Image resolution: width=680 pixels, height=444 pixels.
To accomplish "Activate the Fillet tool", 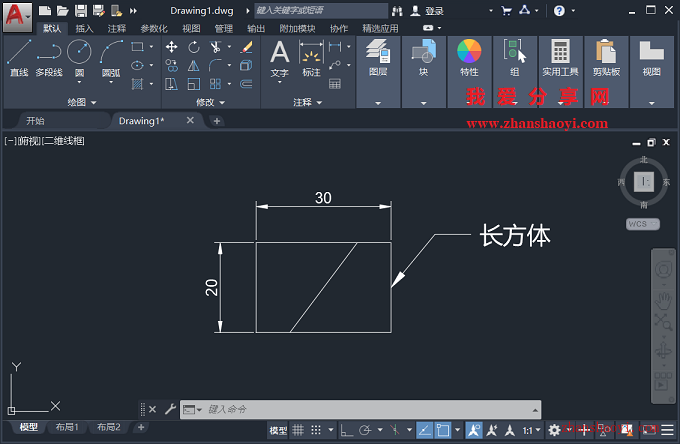I will (x=215, y=65).
